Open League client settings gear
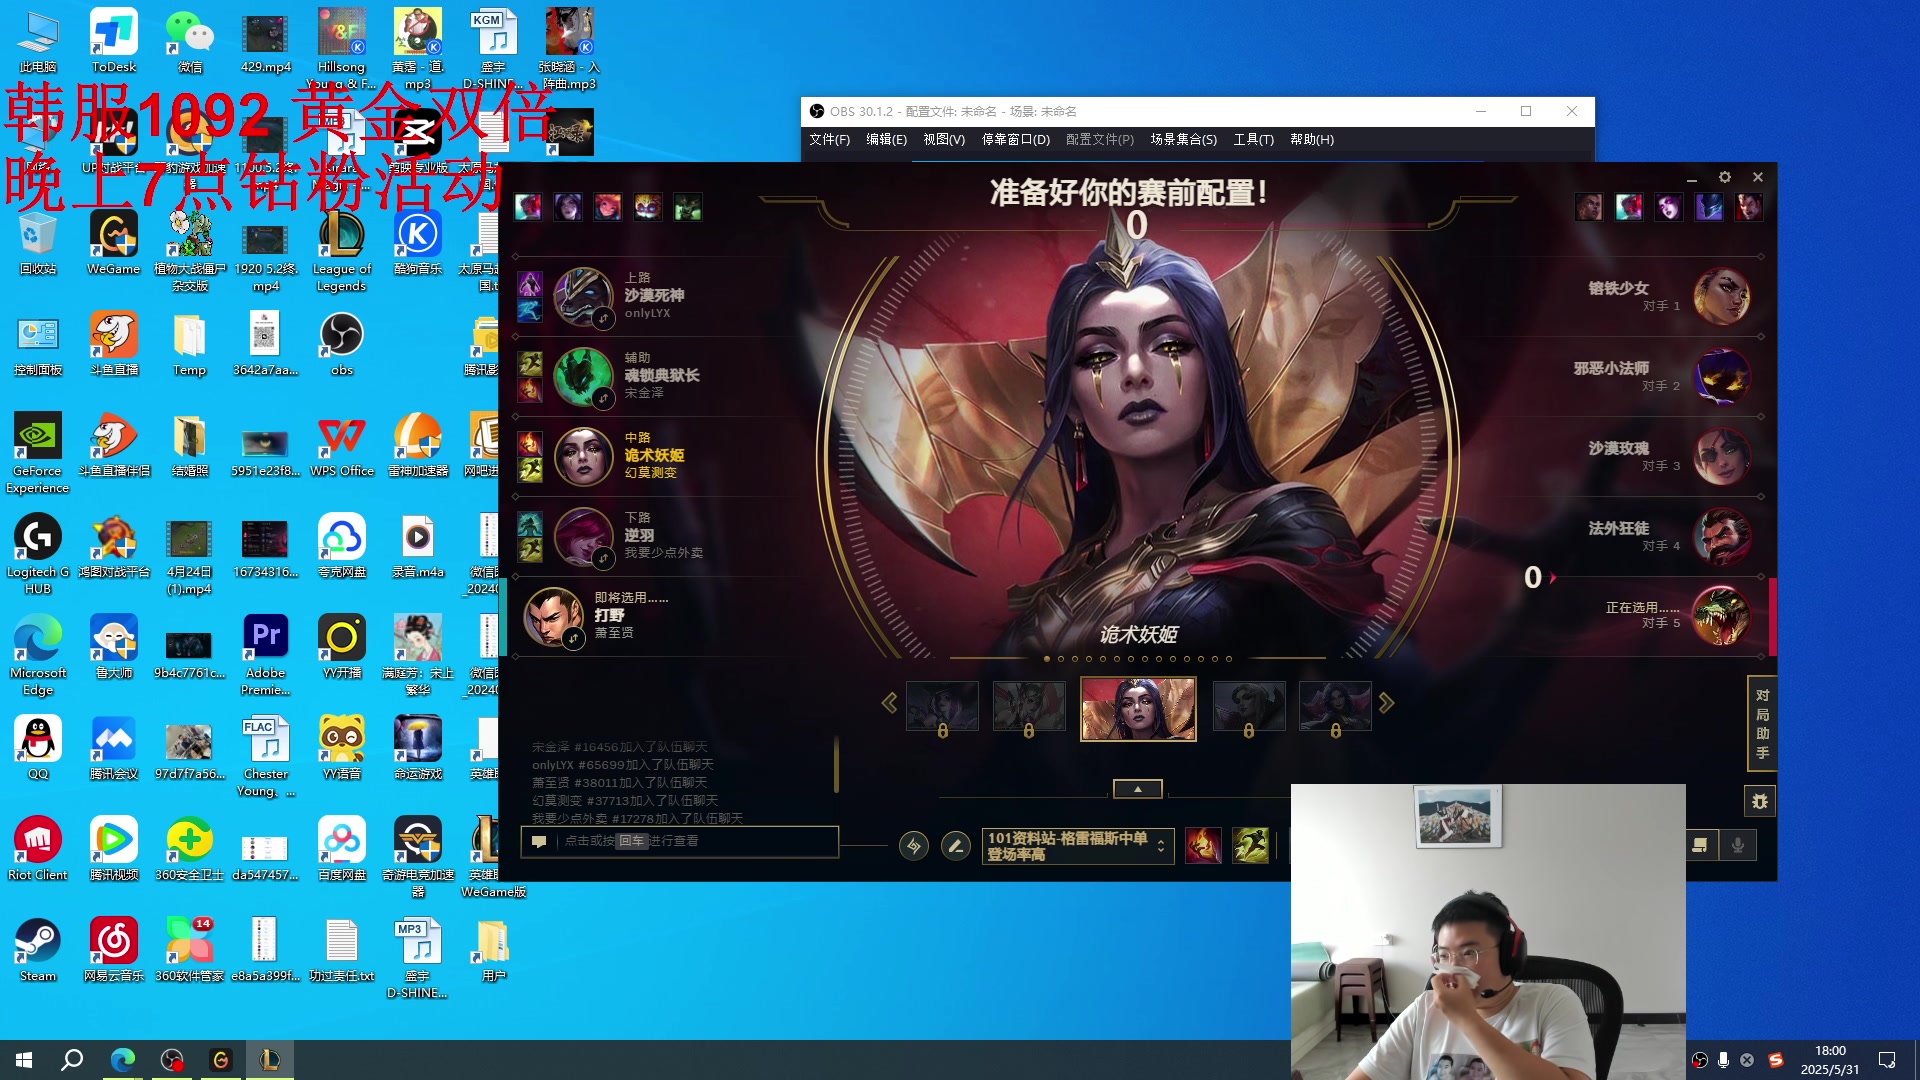The width and height of the screenshot is (1920, 1080). (1725, 177)
